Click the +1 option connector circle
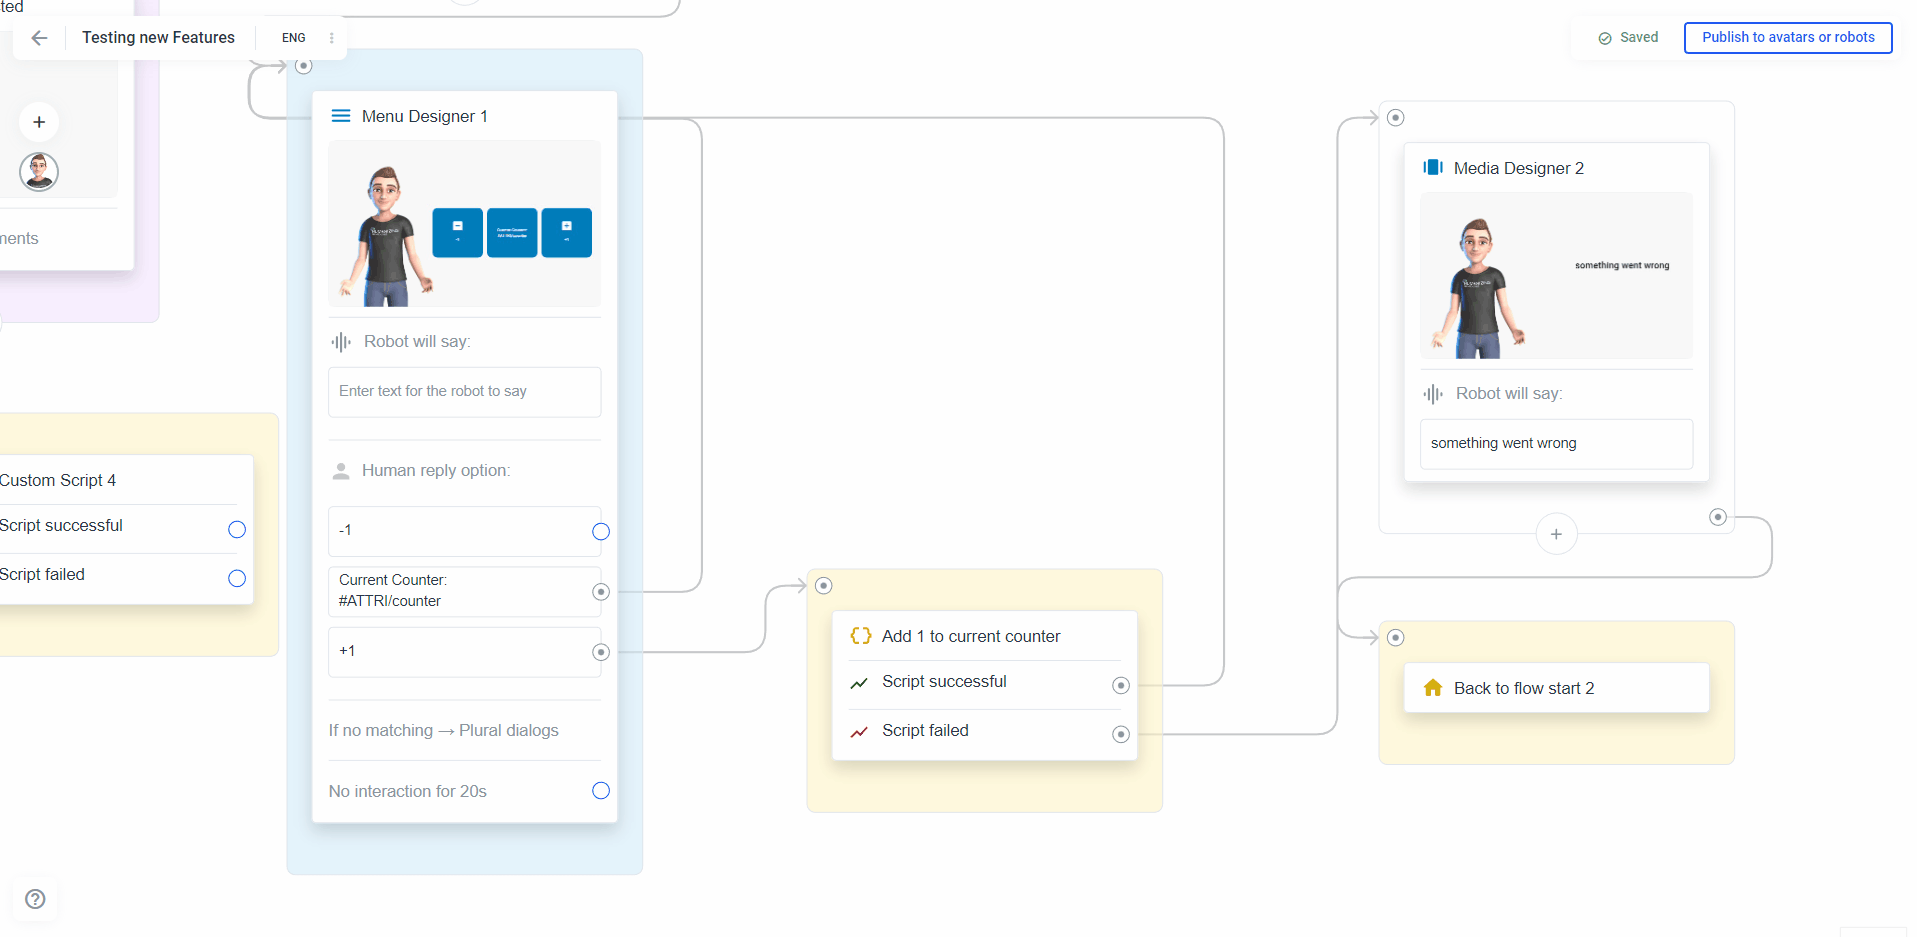 [x=601, y=652]
